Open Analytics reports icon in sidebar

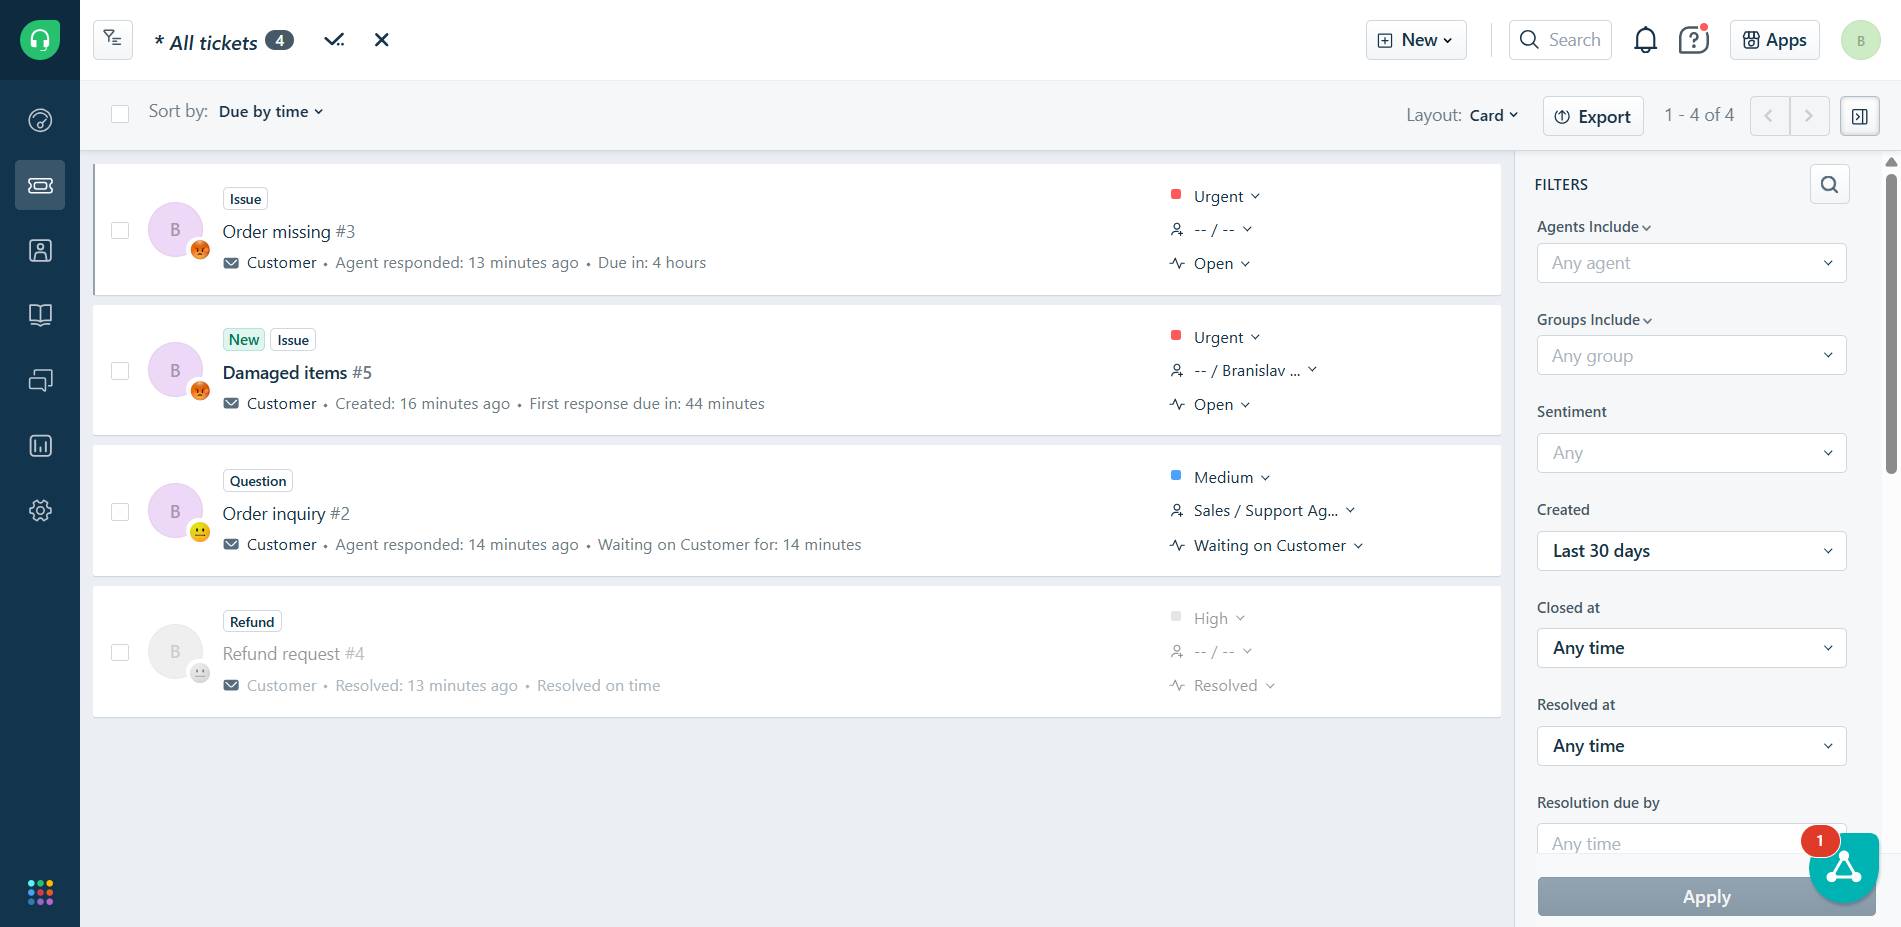coord(40,445)
